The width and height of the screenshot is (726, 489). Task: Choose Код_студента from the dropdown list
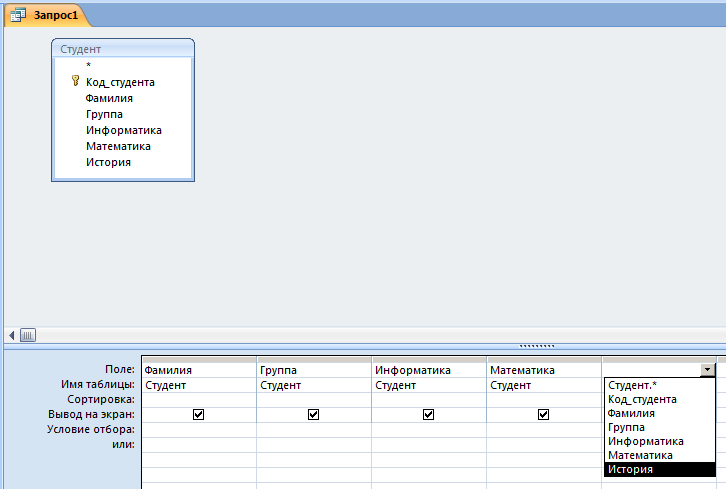point(659,399)
